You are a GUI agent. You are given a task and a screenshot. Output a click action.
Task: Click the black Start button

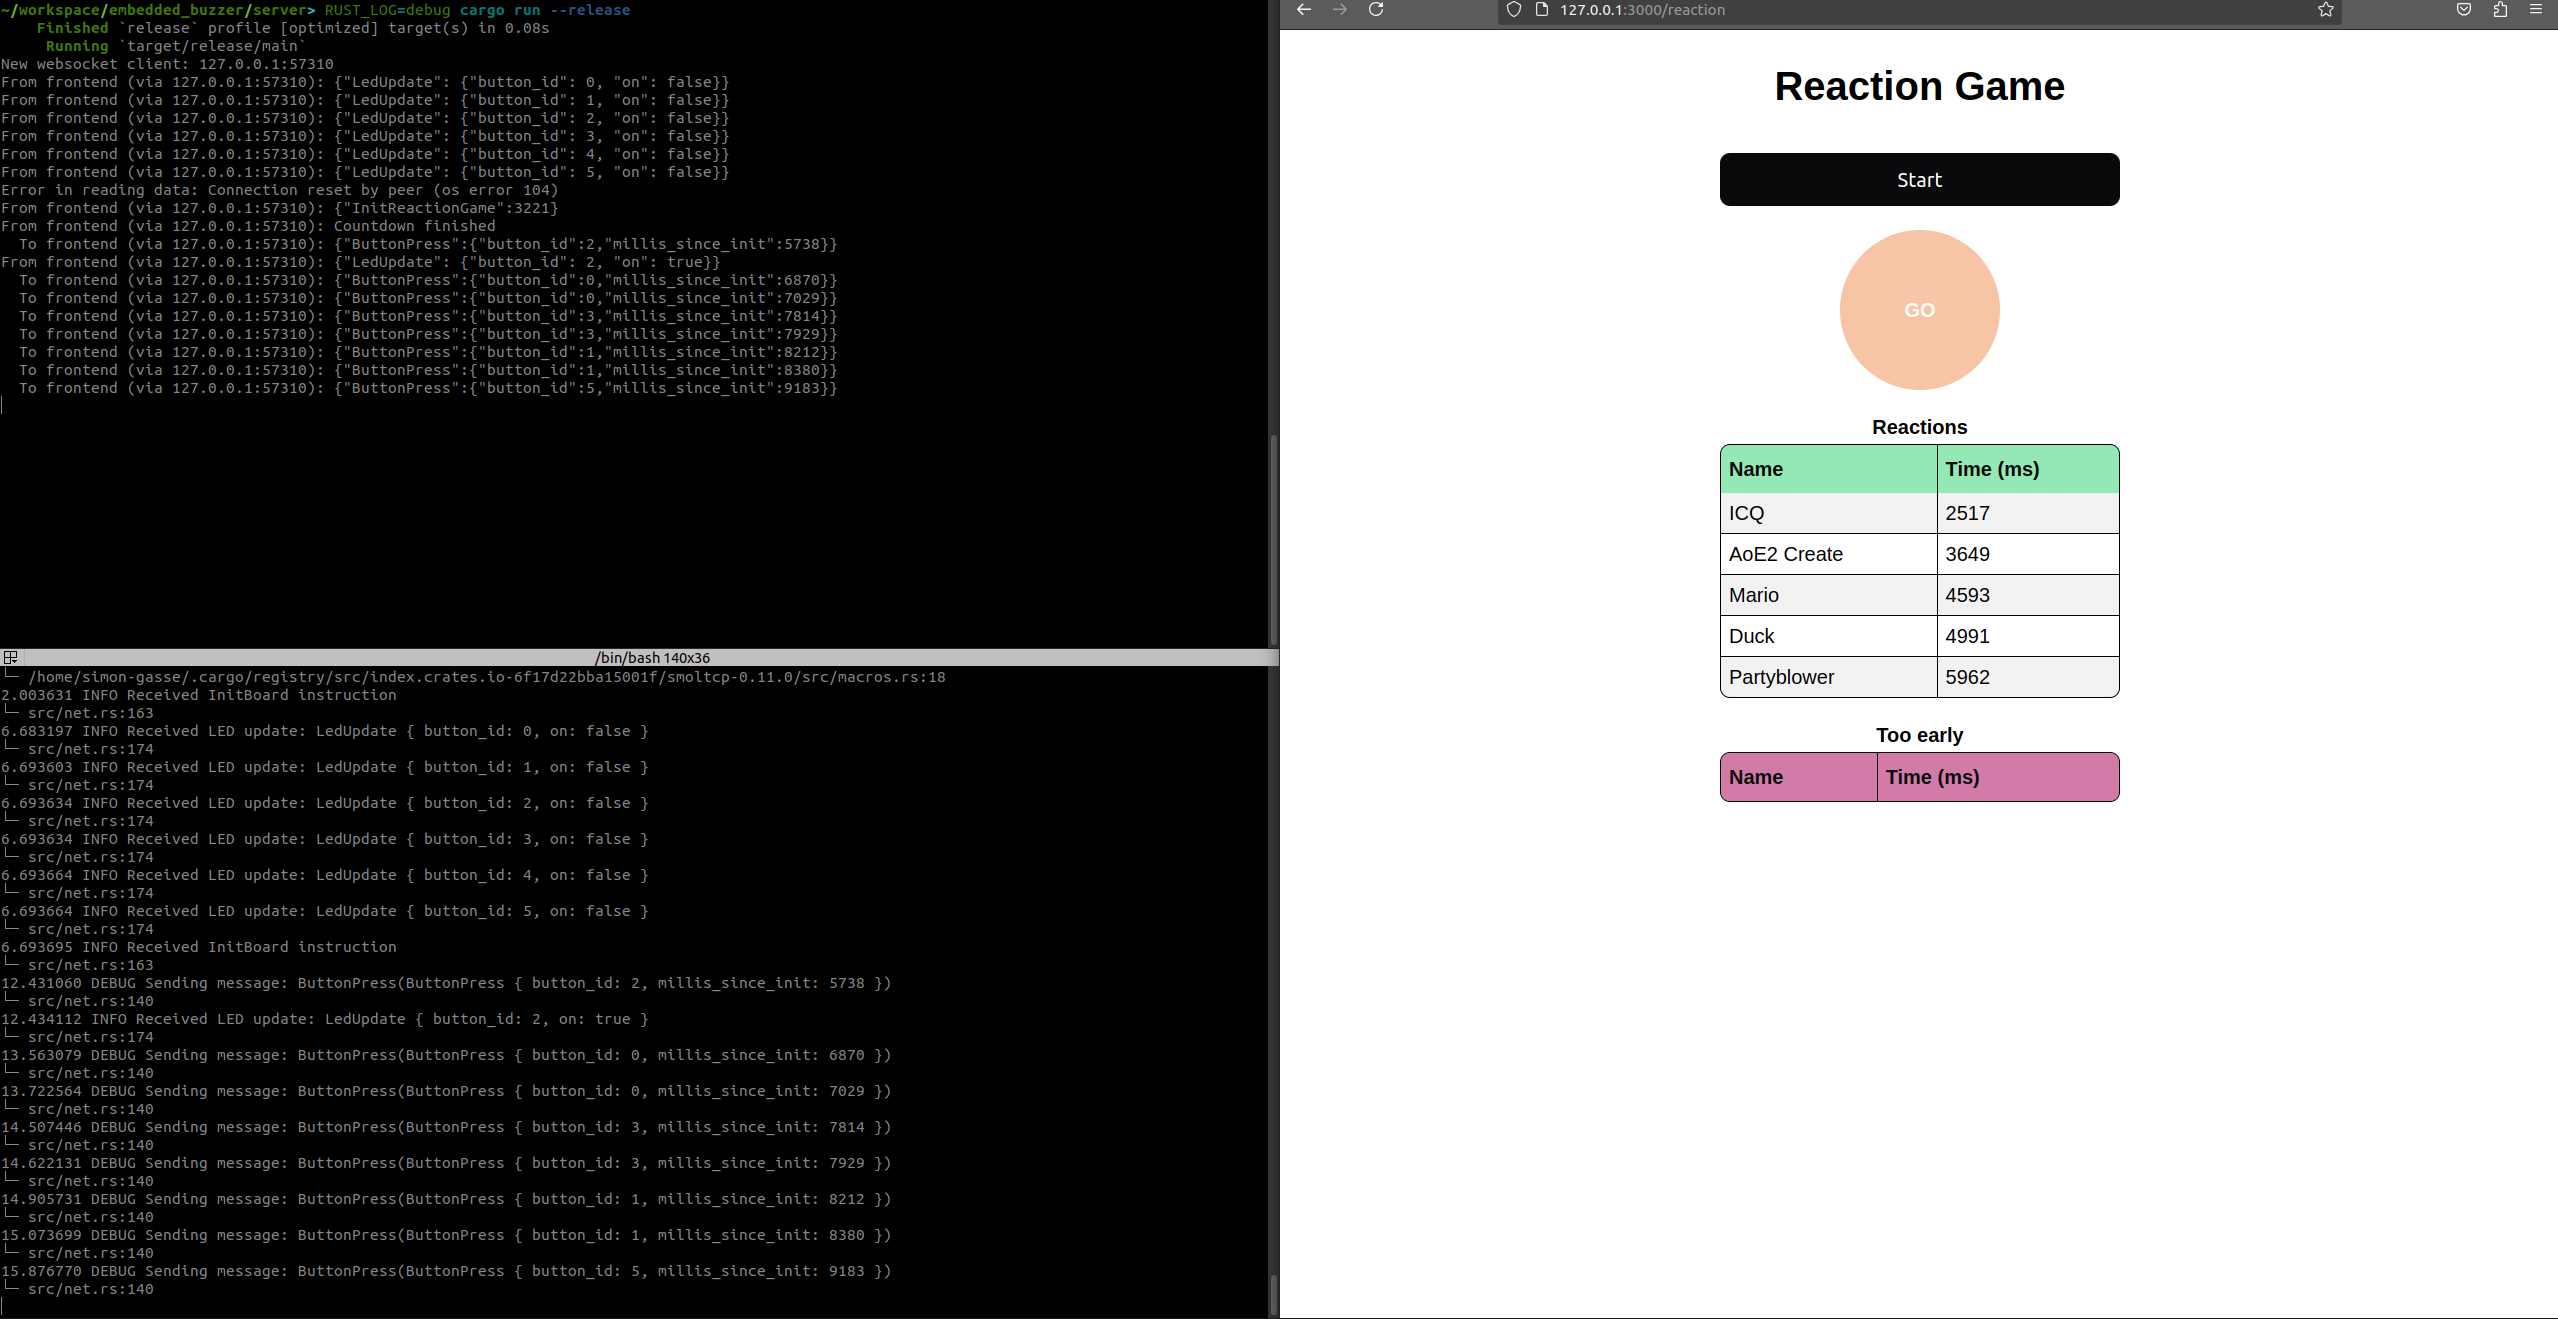point(1919,180)
